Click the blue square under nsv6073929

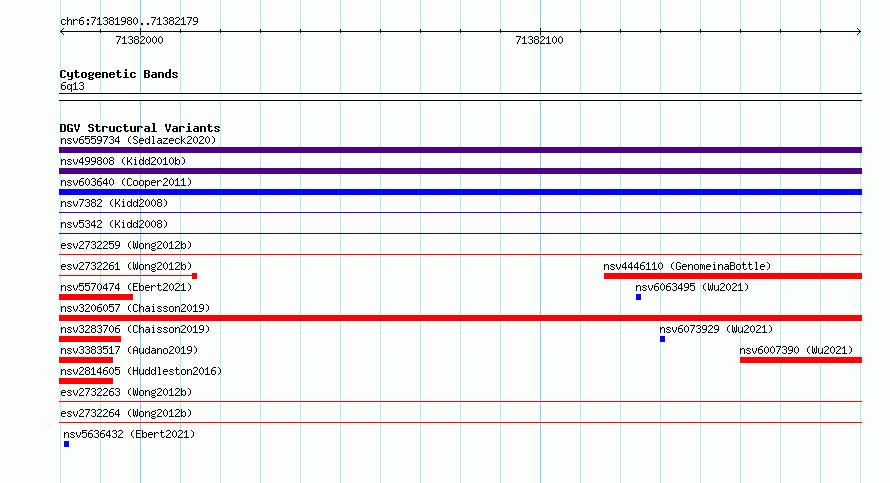[662, 339]
